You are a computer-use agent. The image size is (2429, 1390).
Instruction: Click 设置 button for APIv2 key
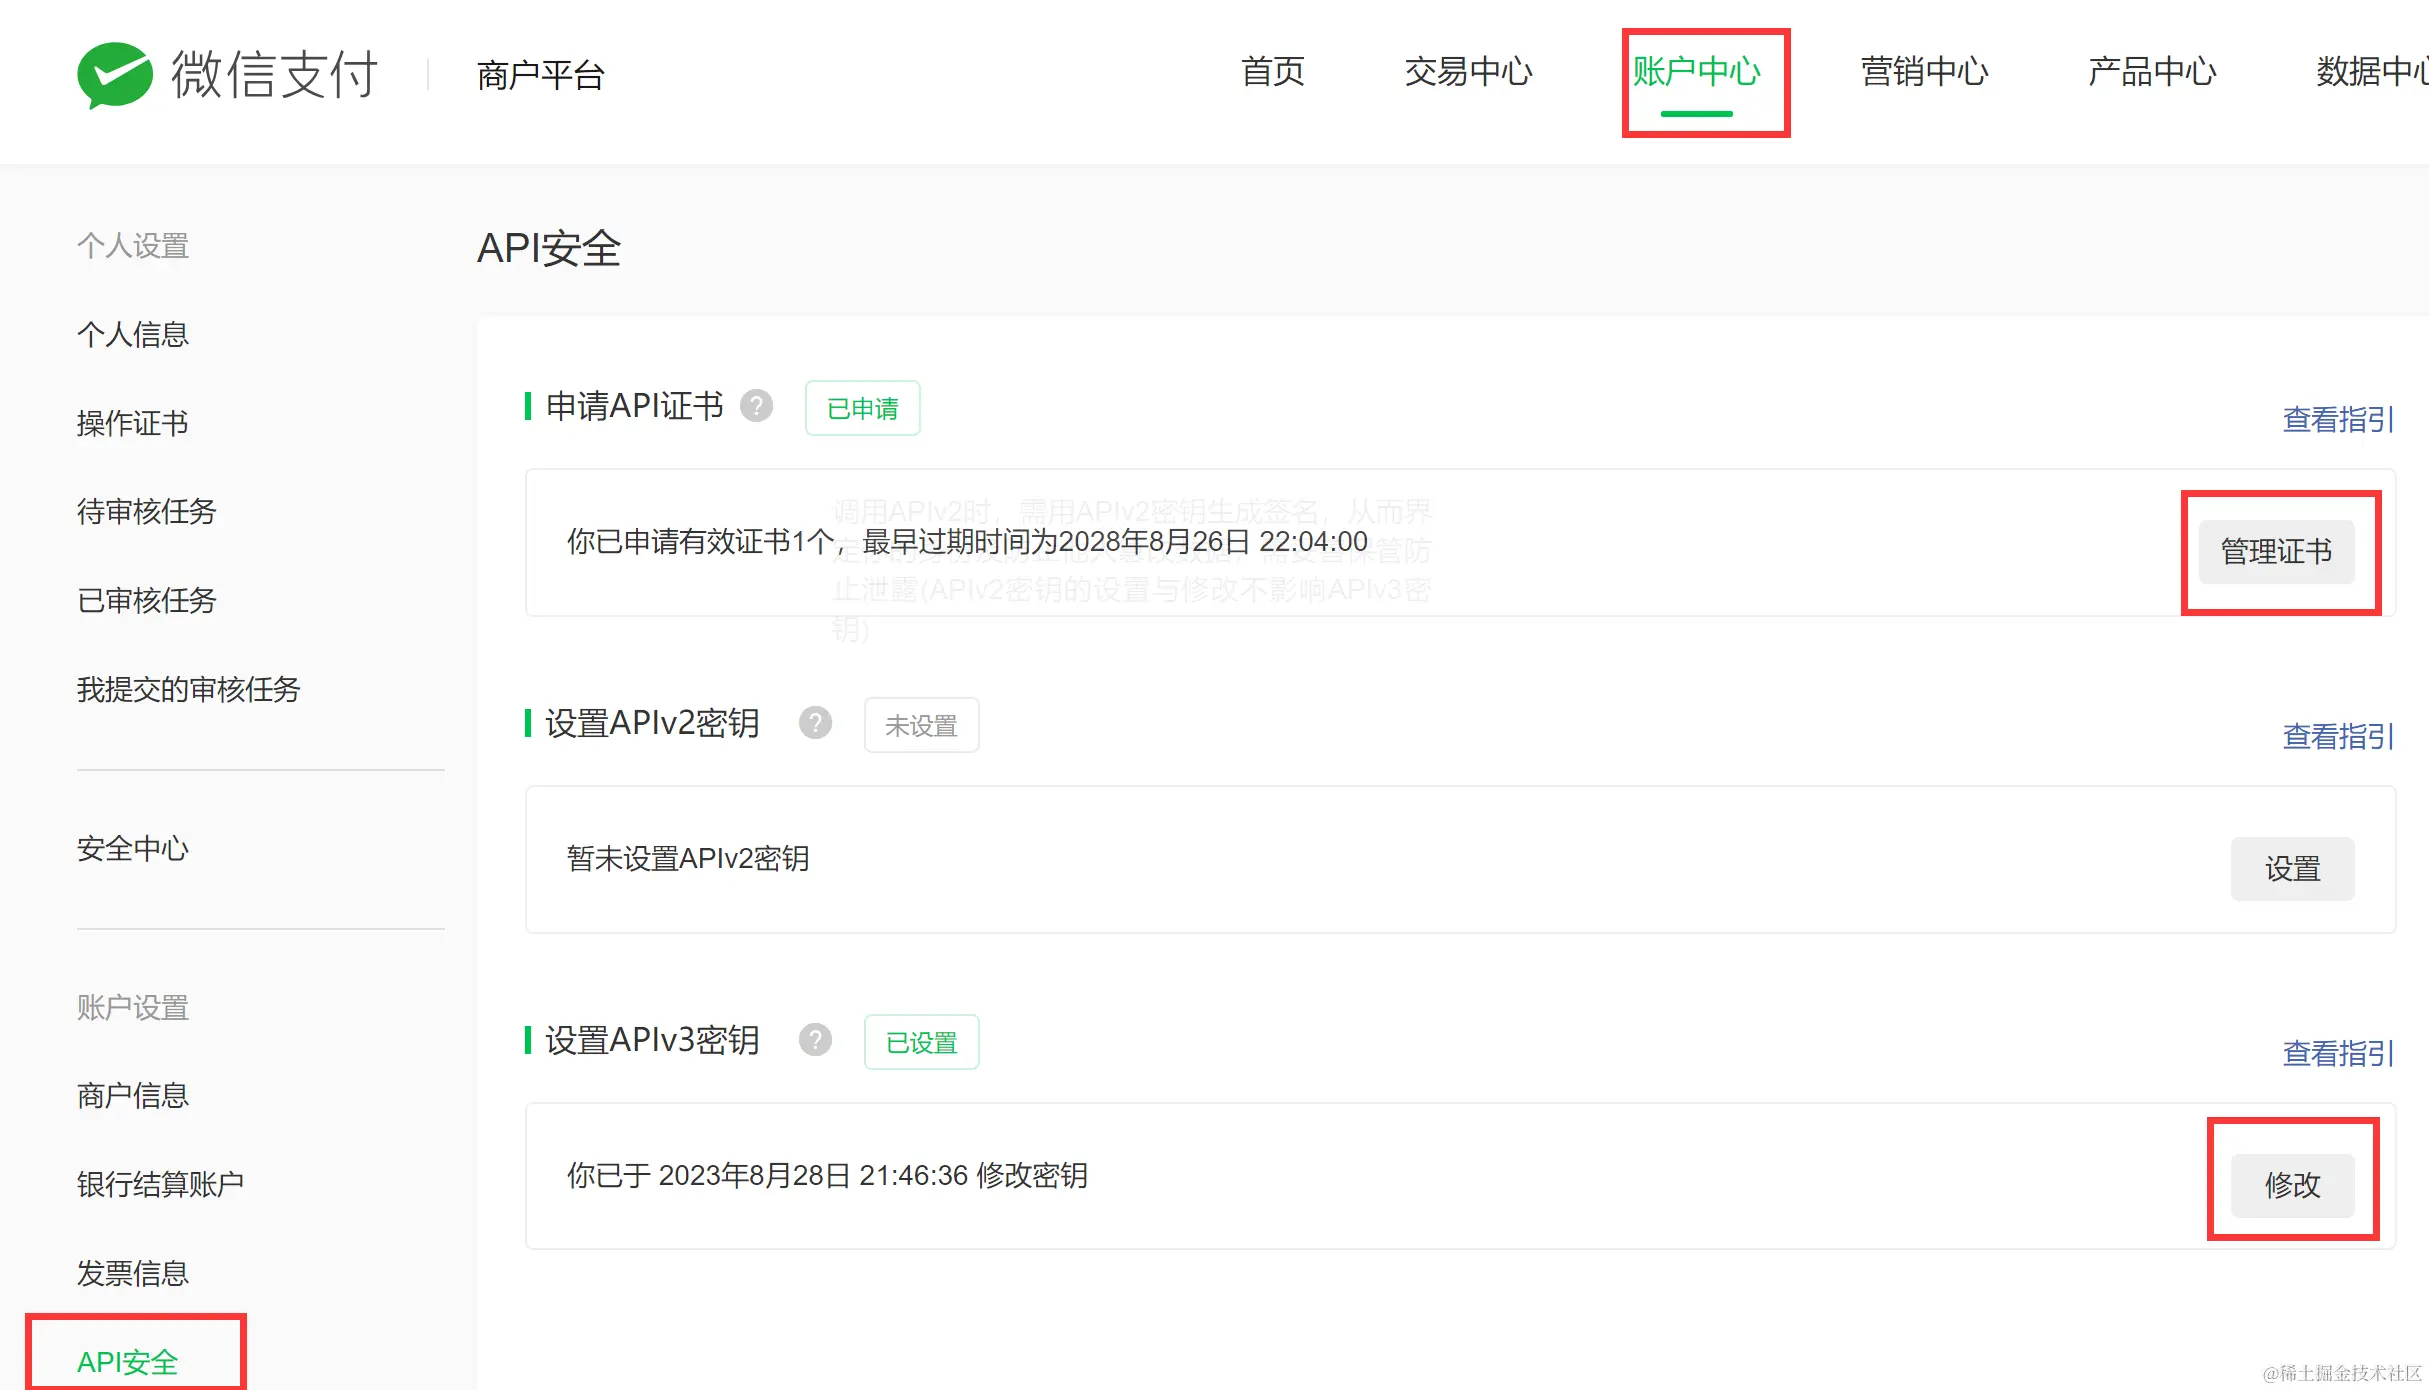click(2291, 869)
